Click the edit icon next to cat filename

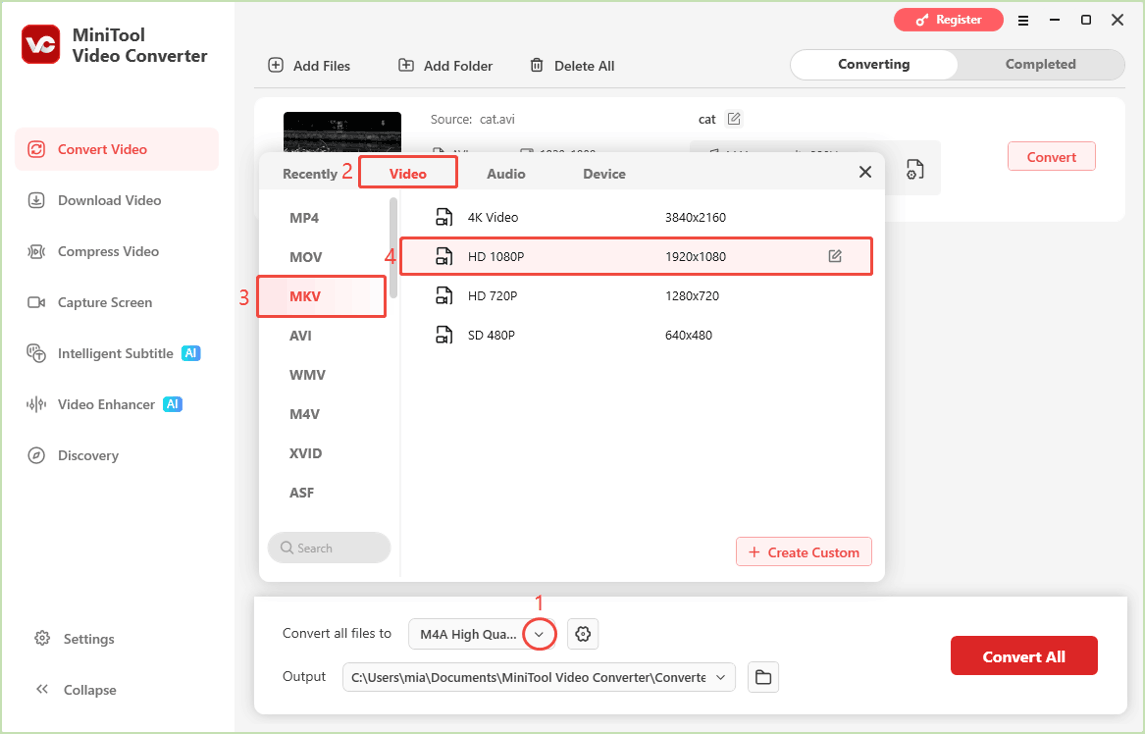point(734,118)
